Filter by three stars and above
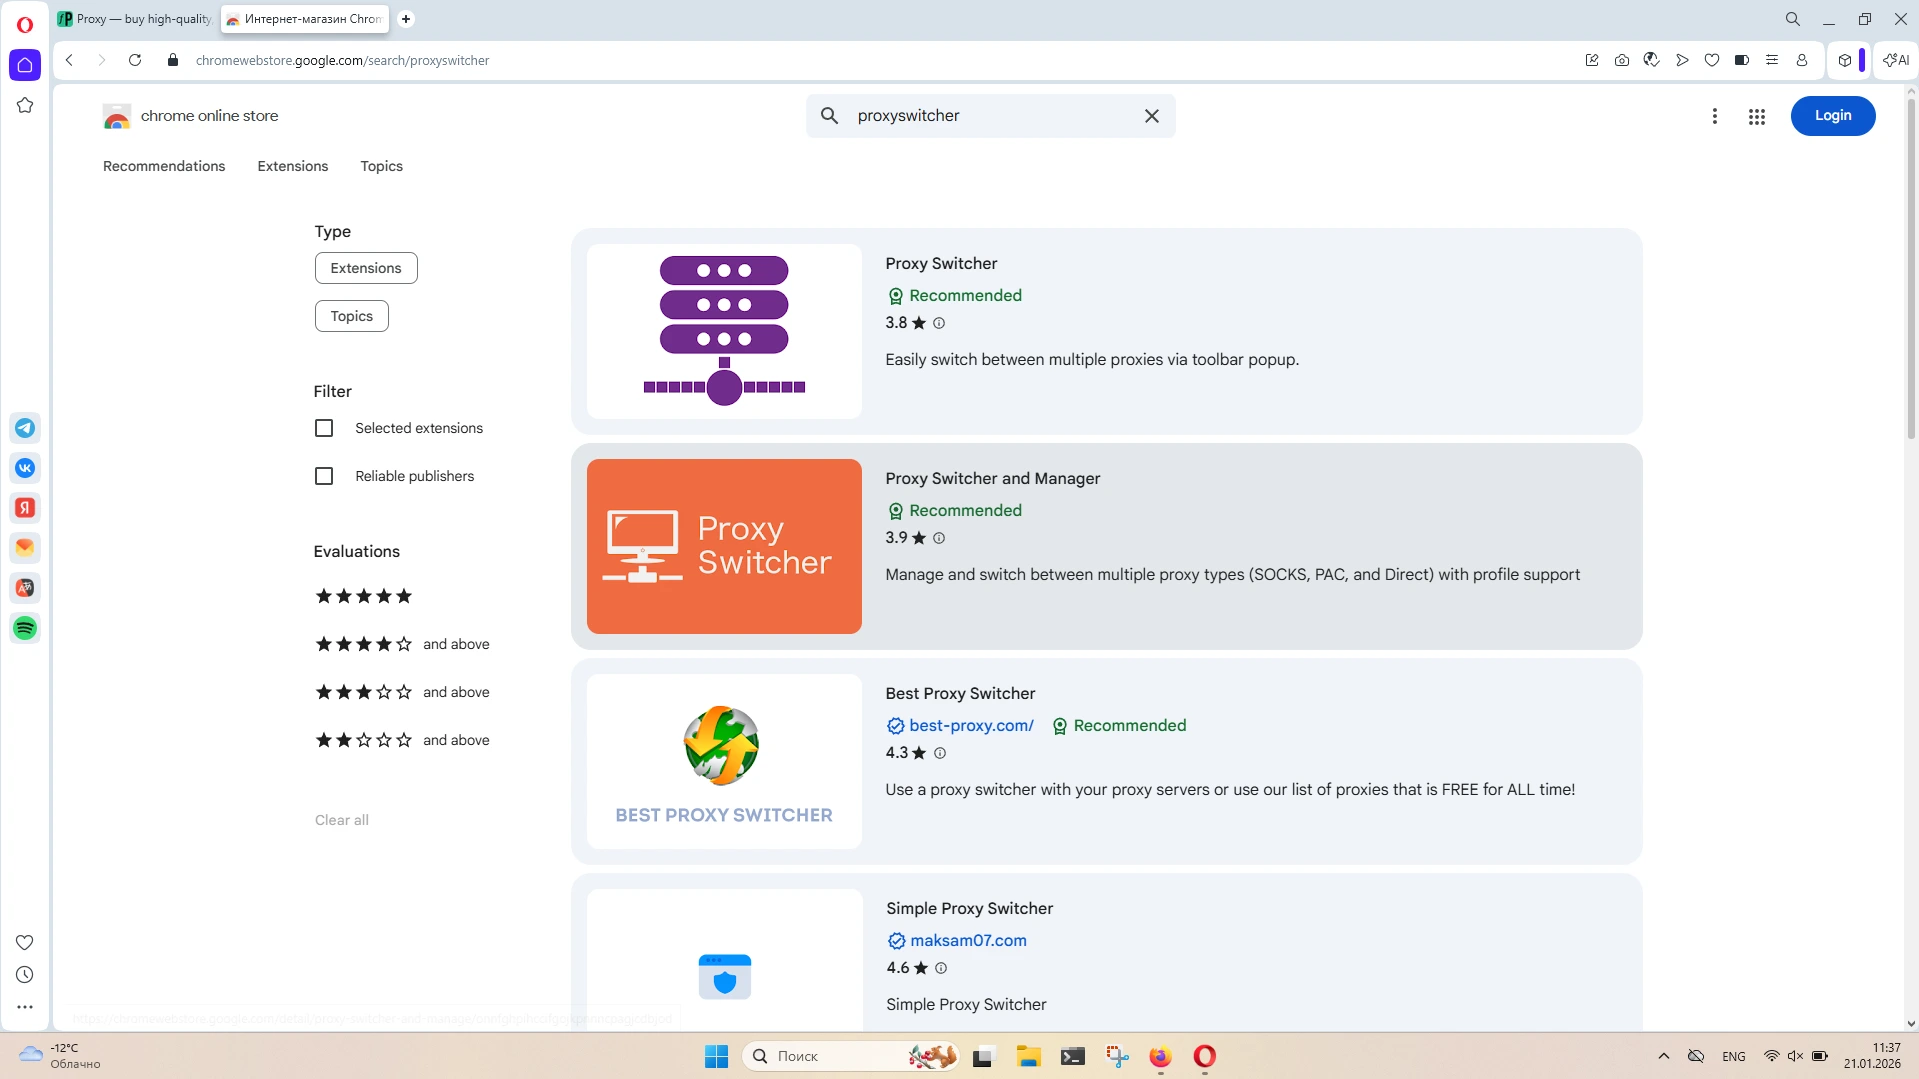 402,692
